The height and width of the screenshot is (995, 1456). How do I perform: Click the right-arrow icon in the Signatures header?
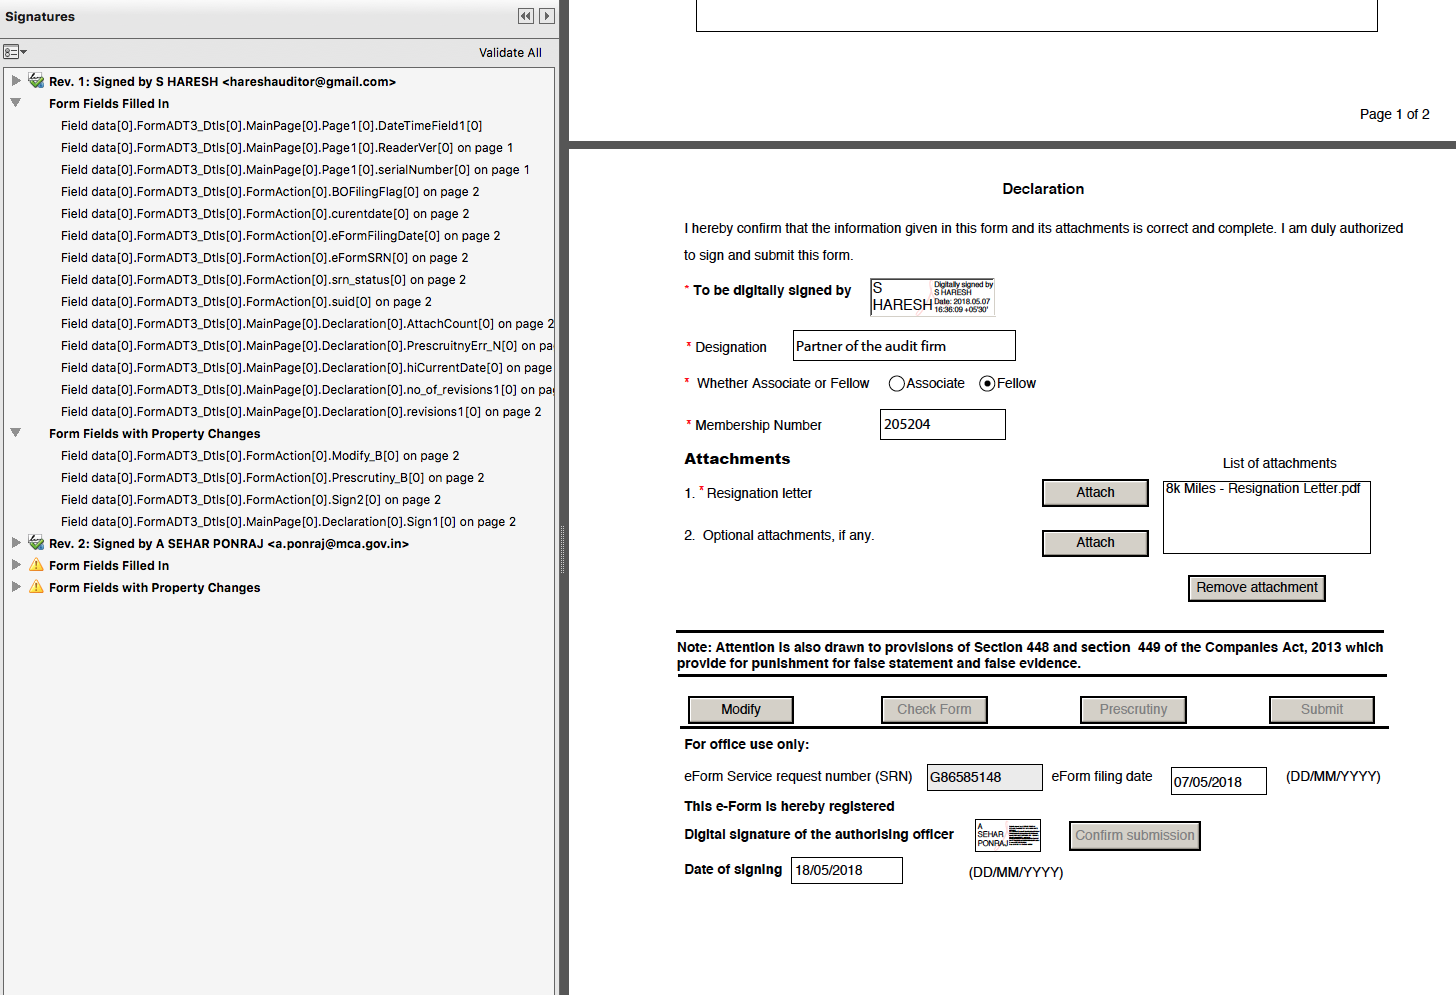(546, 16)
